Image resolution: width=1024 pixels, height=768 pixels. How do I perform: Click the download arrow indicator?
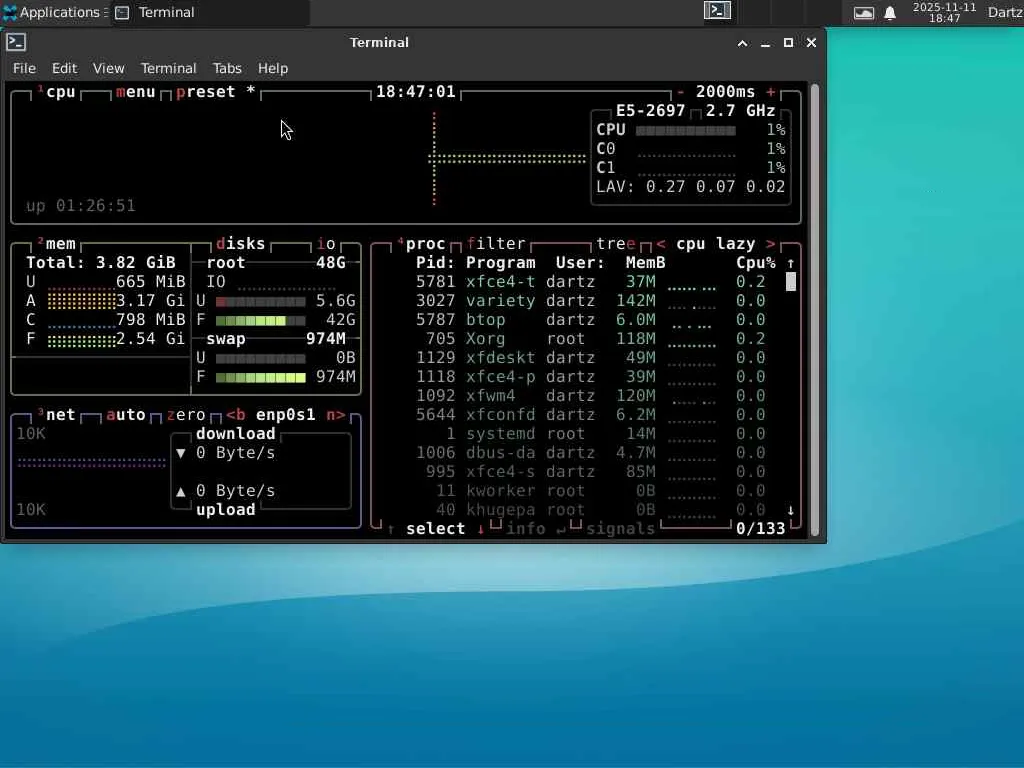181,453
